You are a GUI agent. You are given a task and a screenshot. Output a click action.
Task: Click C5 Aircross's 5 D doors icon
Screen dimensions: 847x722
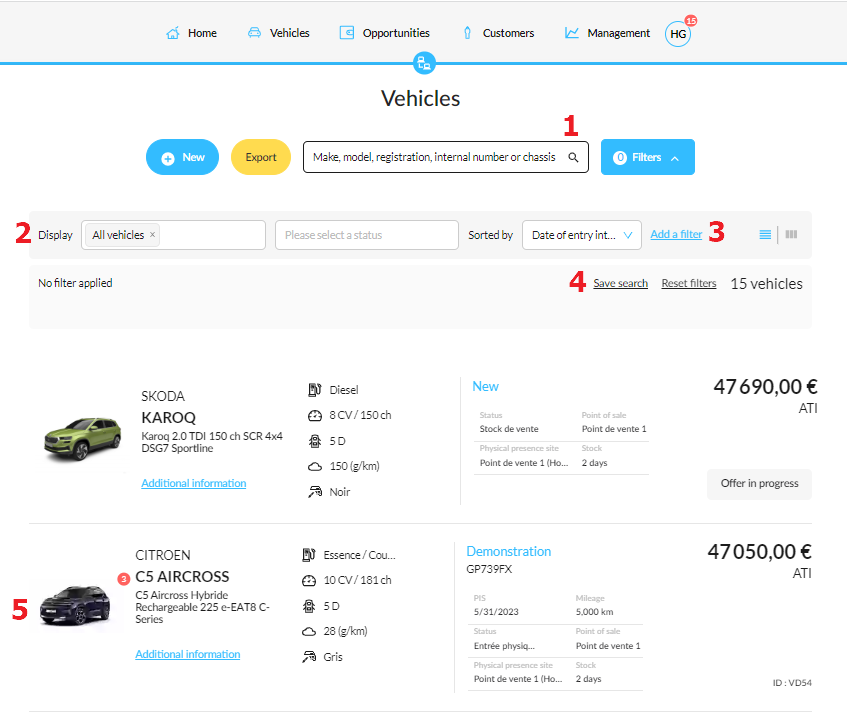tap(308, 606)
